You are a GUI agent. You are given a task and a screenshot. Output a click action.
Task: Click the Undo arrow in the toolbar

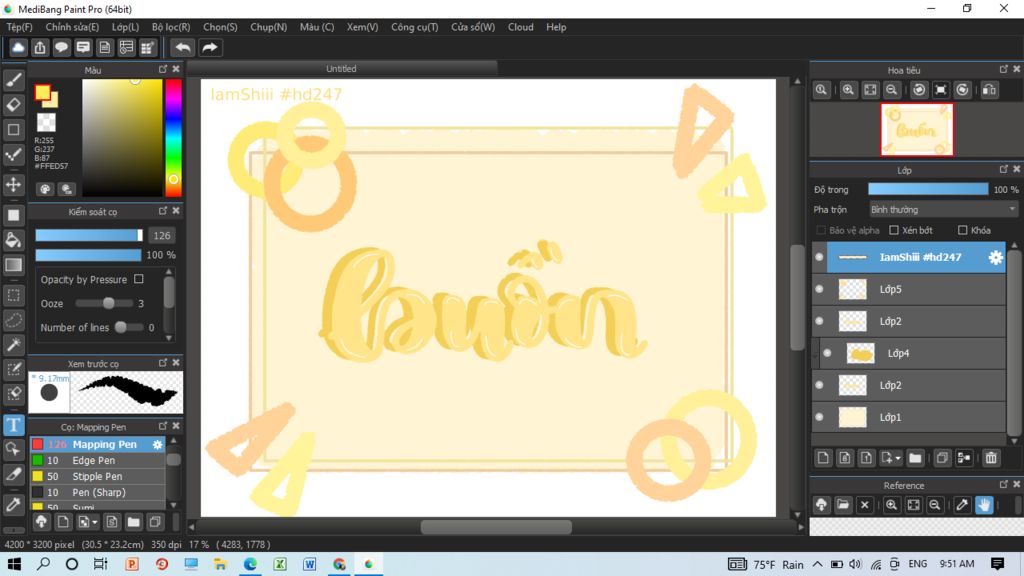click(183, 48)
